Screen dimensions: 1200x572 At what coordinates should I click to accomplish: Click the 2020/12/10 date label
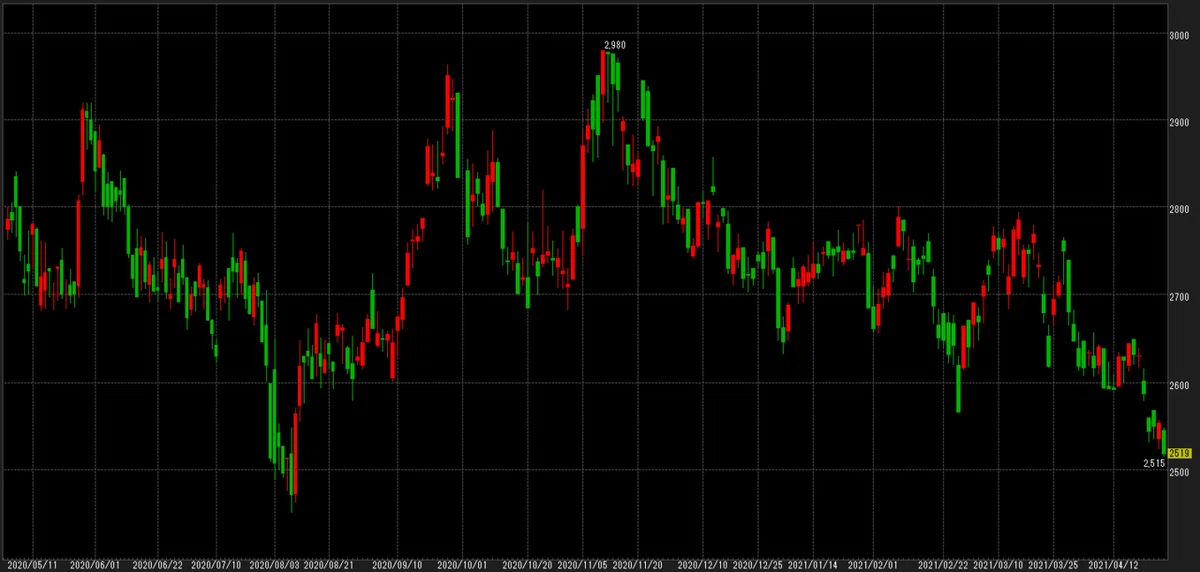coord(701,565)
